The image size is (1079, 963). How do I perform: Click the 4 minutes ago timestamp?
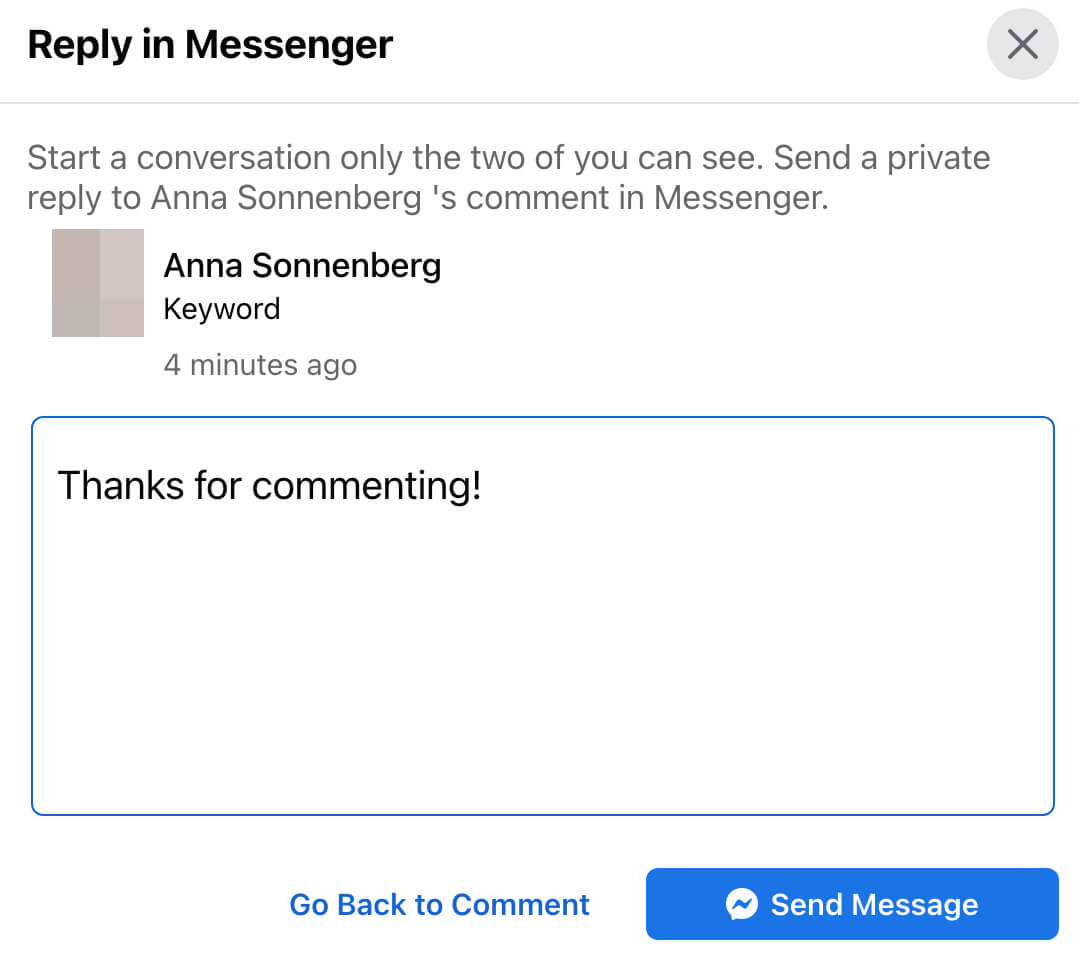[260, 365]
